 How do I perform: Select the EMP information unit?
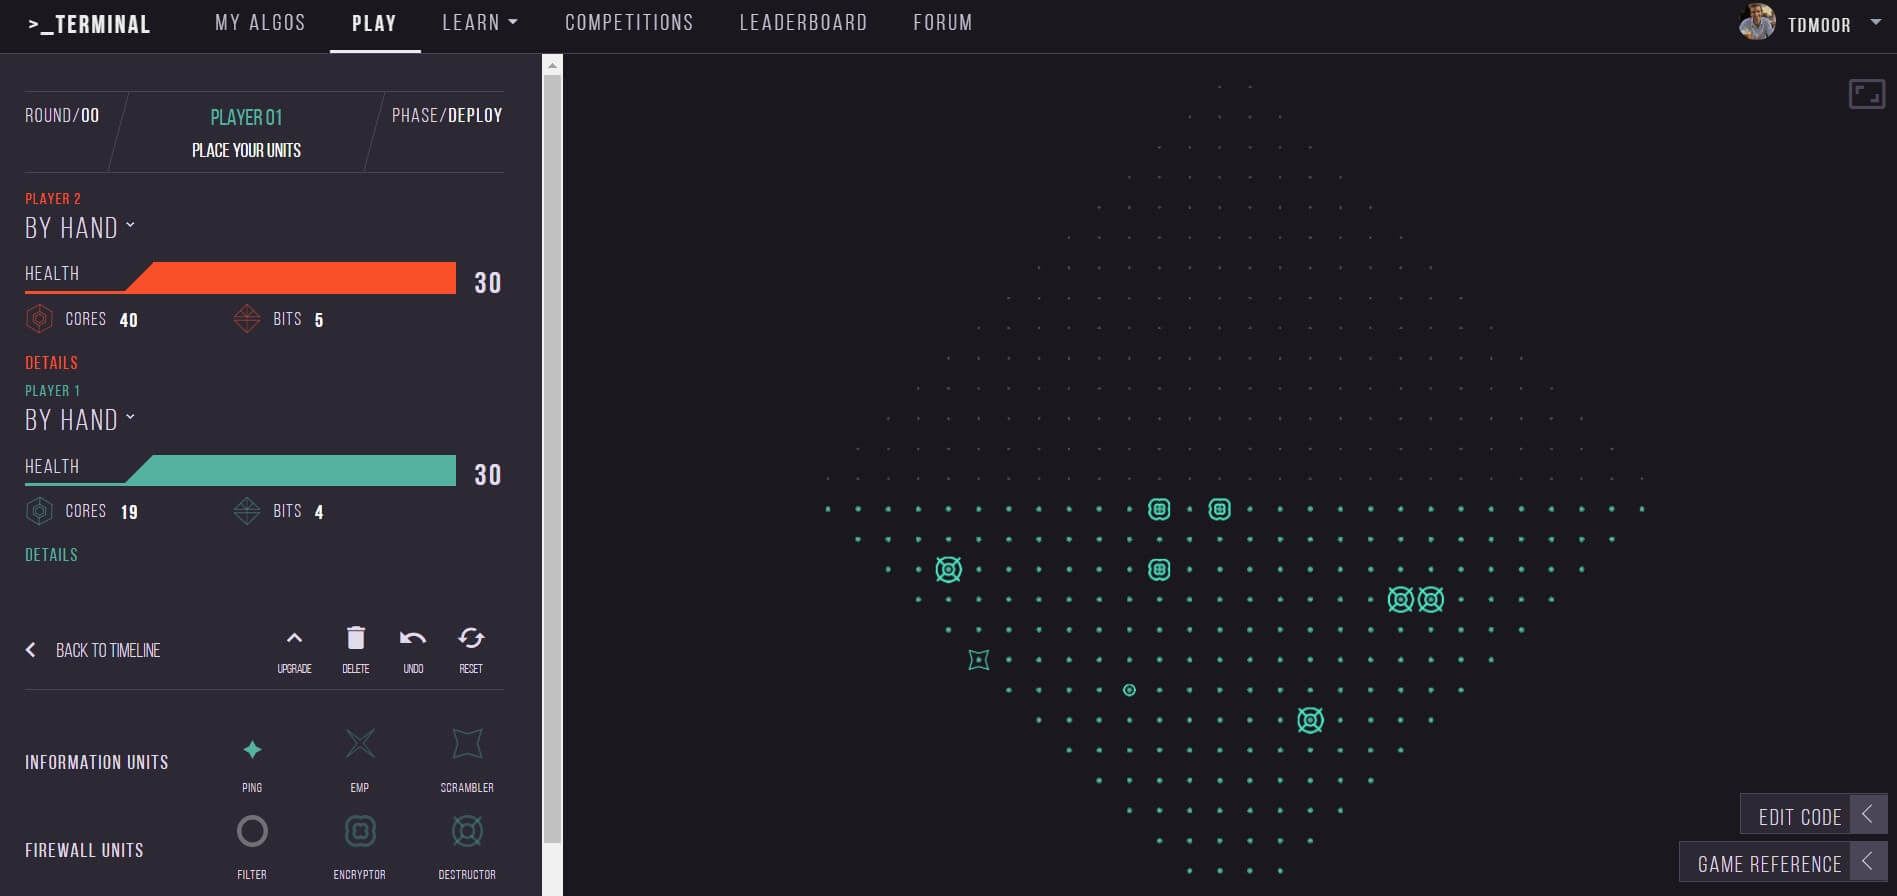coord(360,744)
